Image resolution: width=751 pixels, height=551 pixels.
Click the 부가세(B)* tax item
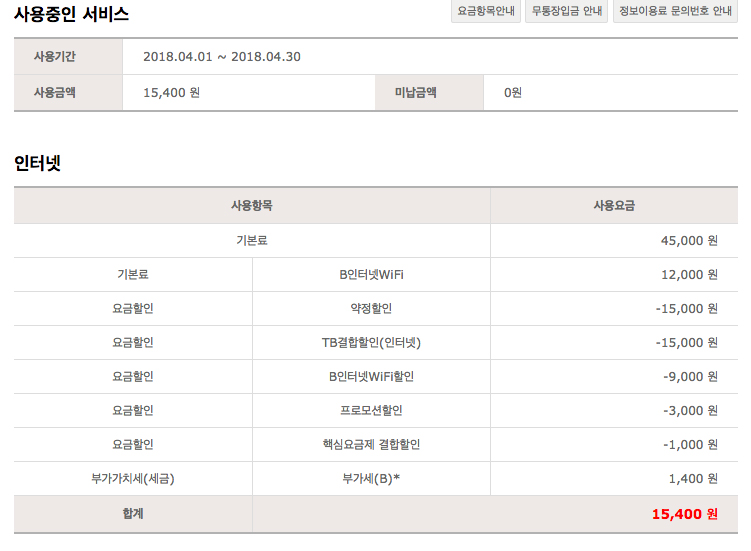(x=371, y=478)
